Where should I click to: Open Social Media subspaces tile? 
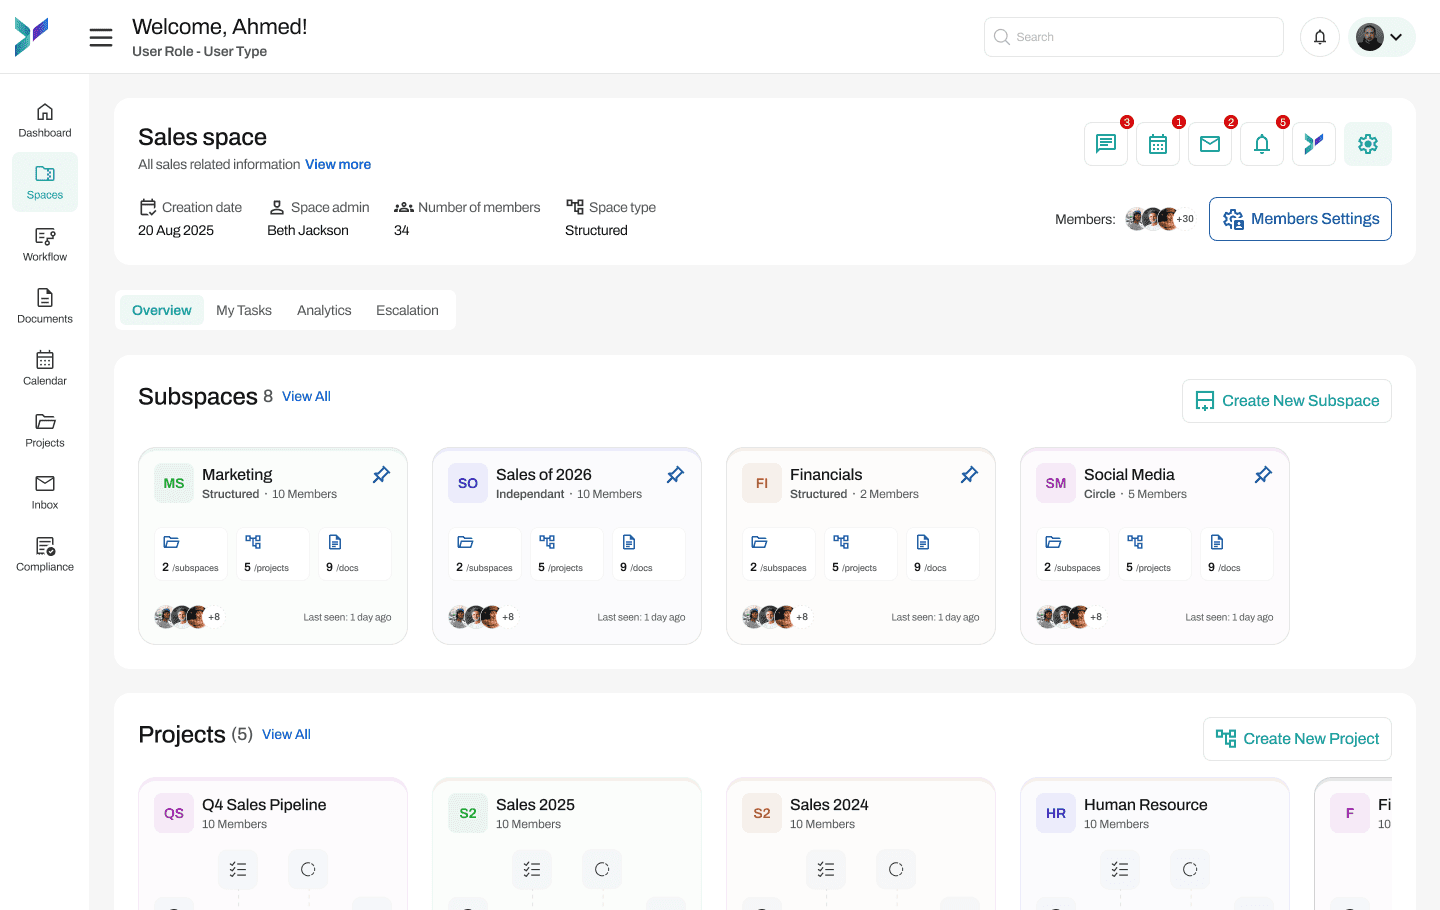(x=1073, y=554)
